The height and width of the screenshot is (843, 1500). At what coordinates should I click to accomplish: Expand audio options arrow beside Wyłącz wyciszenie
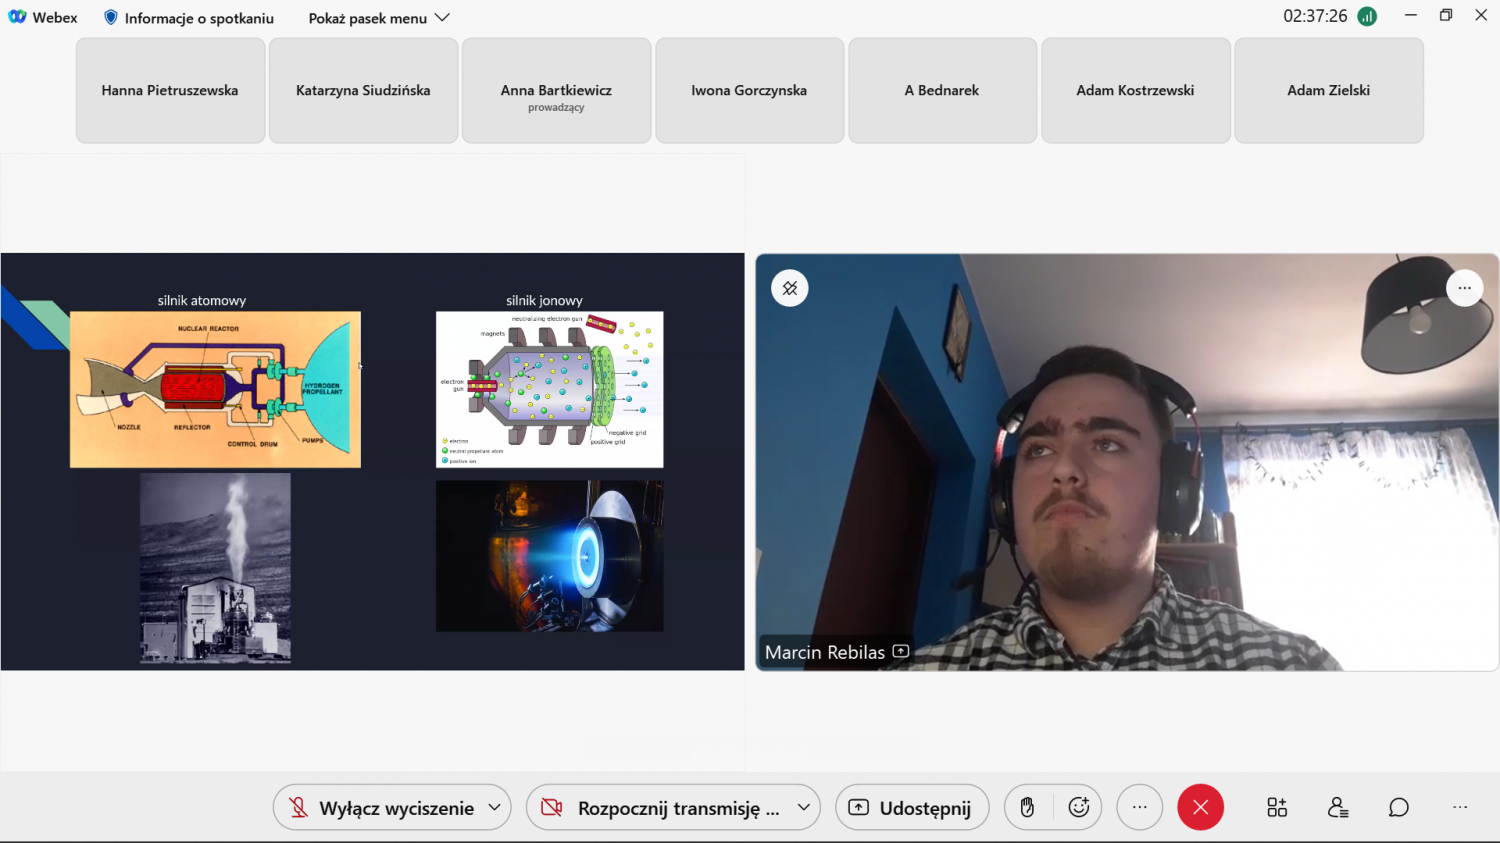[x=495, y=808]
